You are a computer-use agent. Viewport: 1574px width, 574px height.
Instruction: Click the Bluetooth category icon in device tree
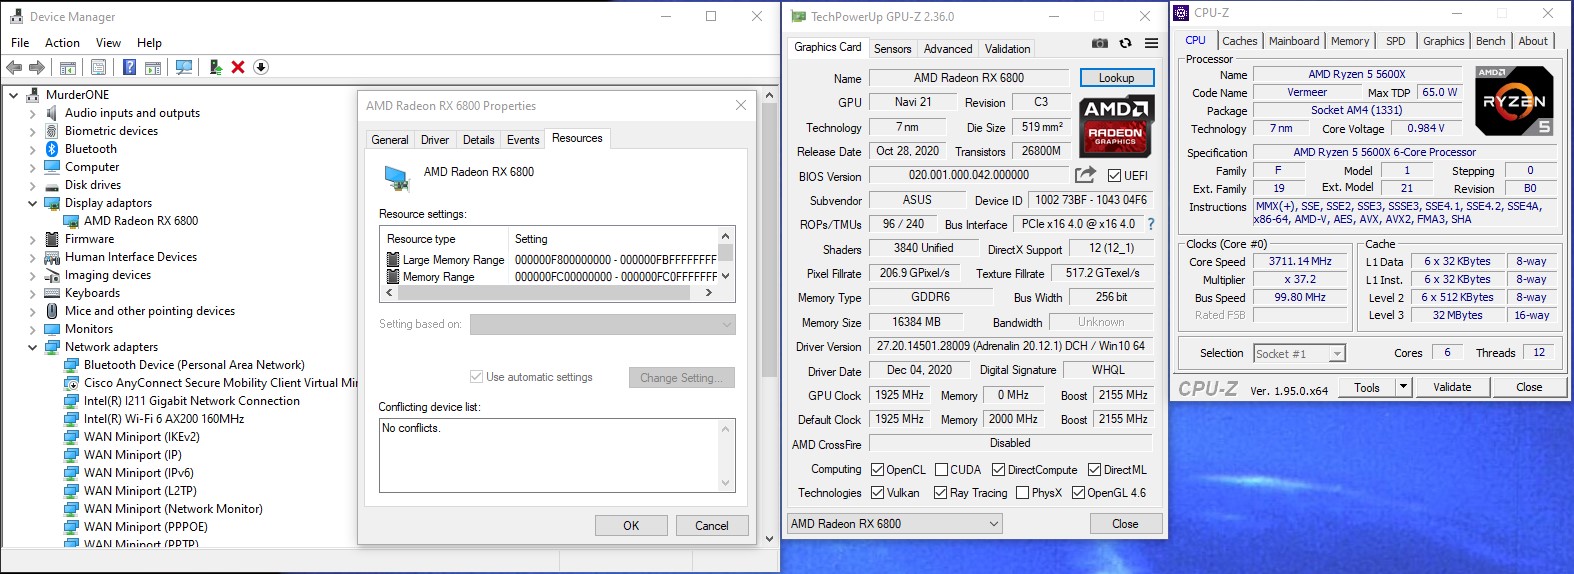point(51,149)
